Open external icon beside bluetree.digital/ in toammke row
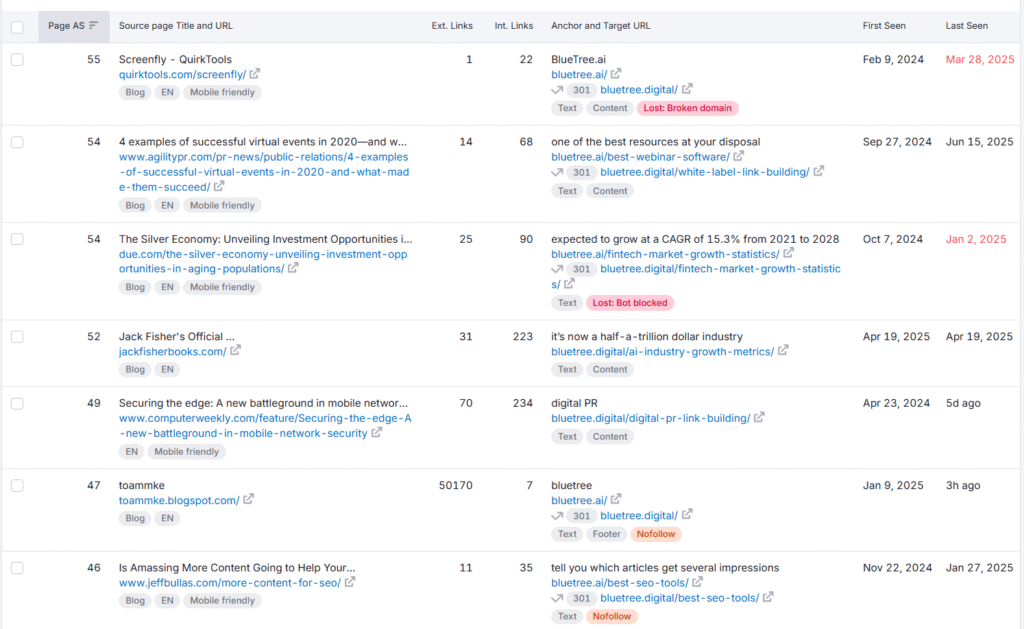Image resolution: width=1024 pixels, height=629 pixels. tap(687, 515)
